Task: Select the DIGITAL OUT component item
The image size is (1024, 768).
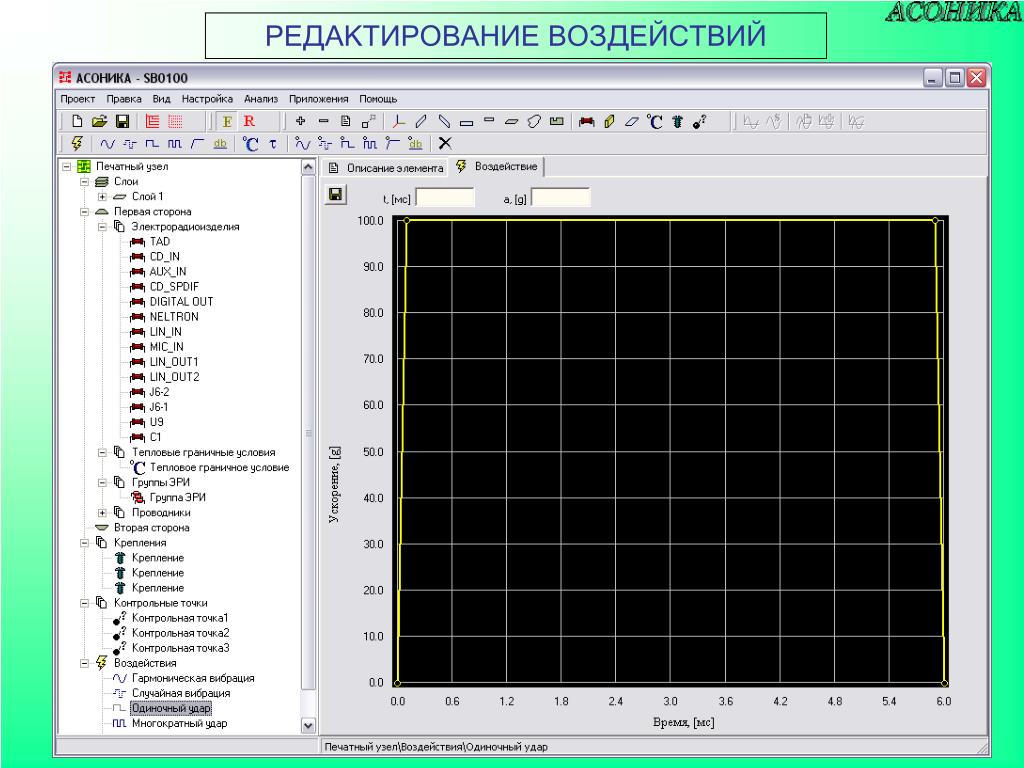Action: (x=182, y=302)
